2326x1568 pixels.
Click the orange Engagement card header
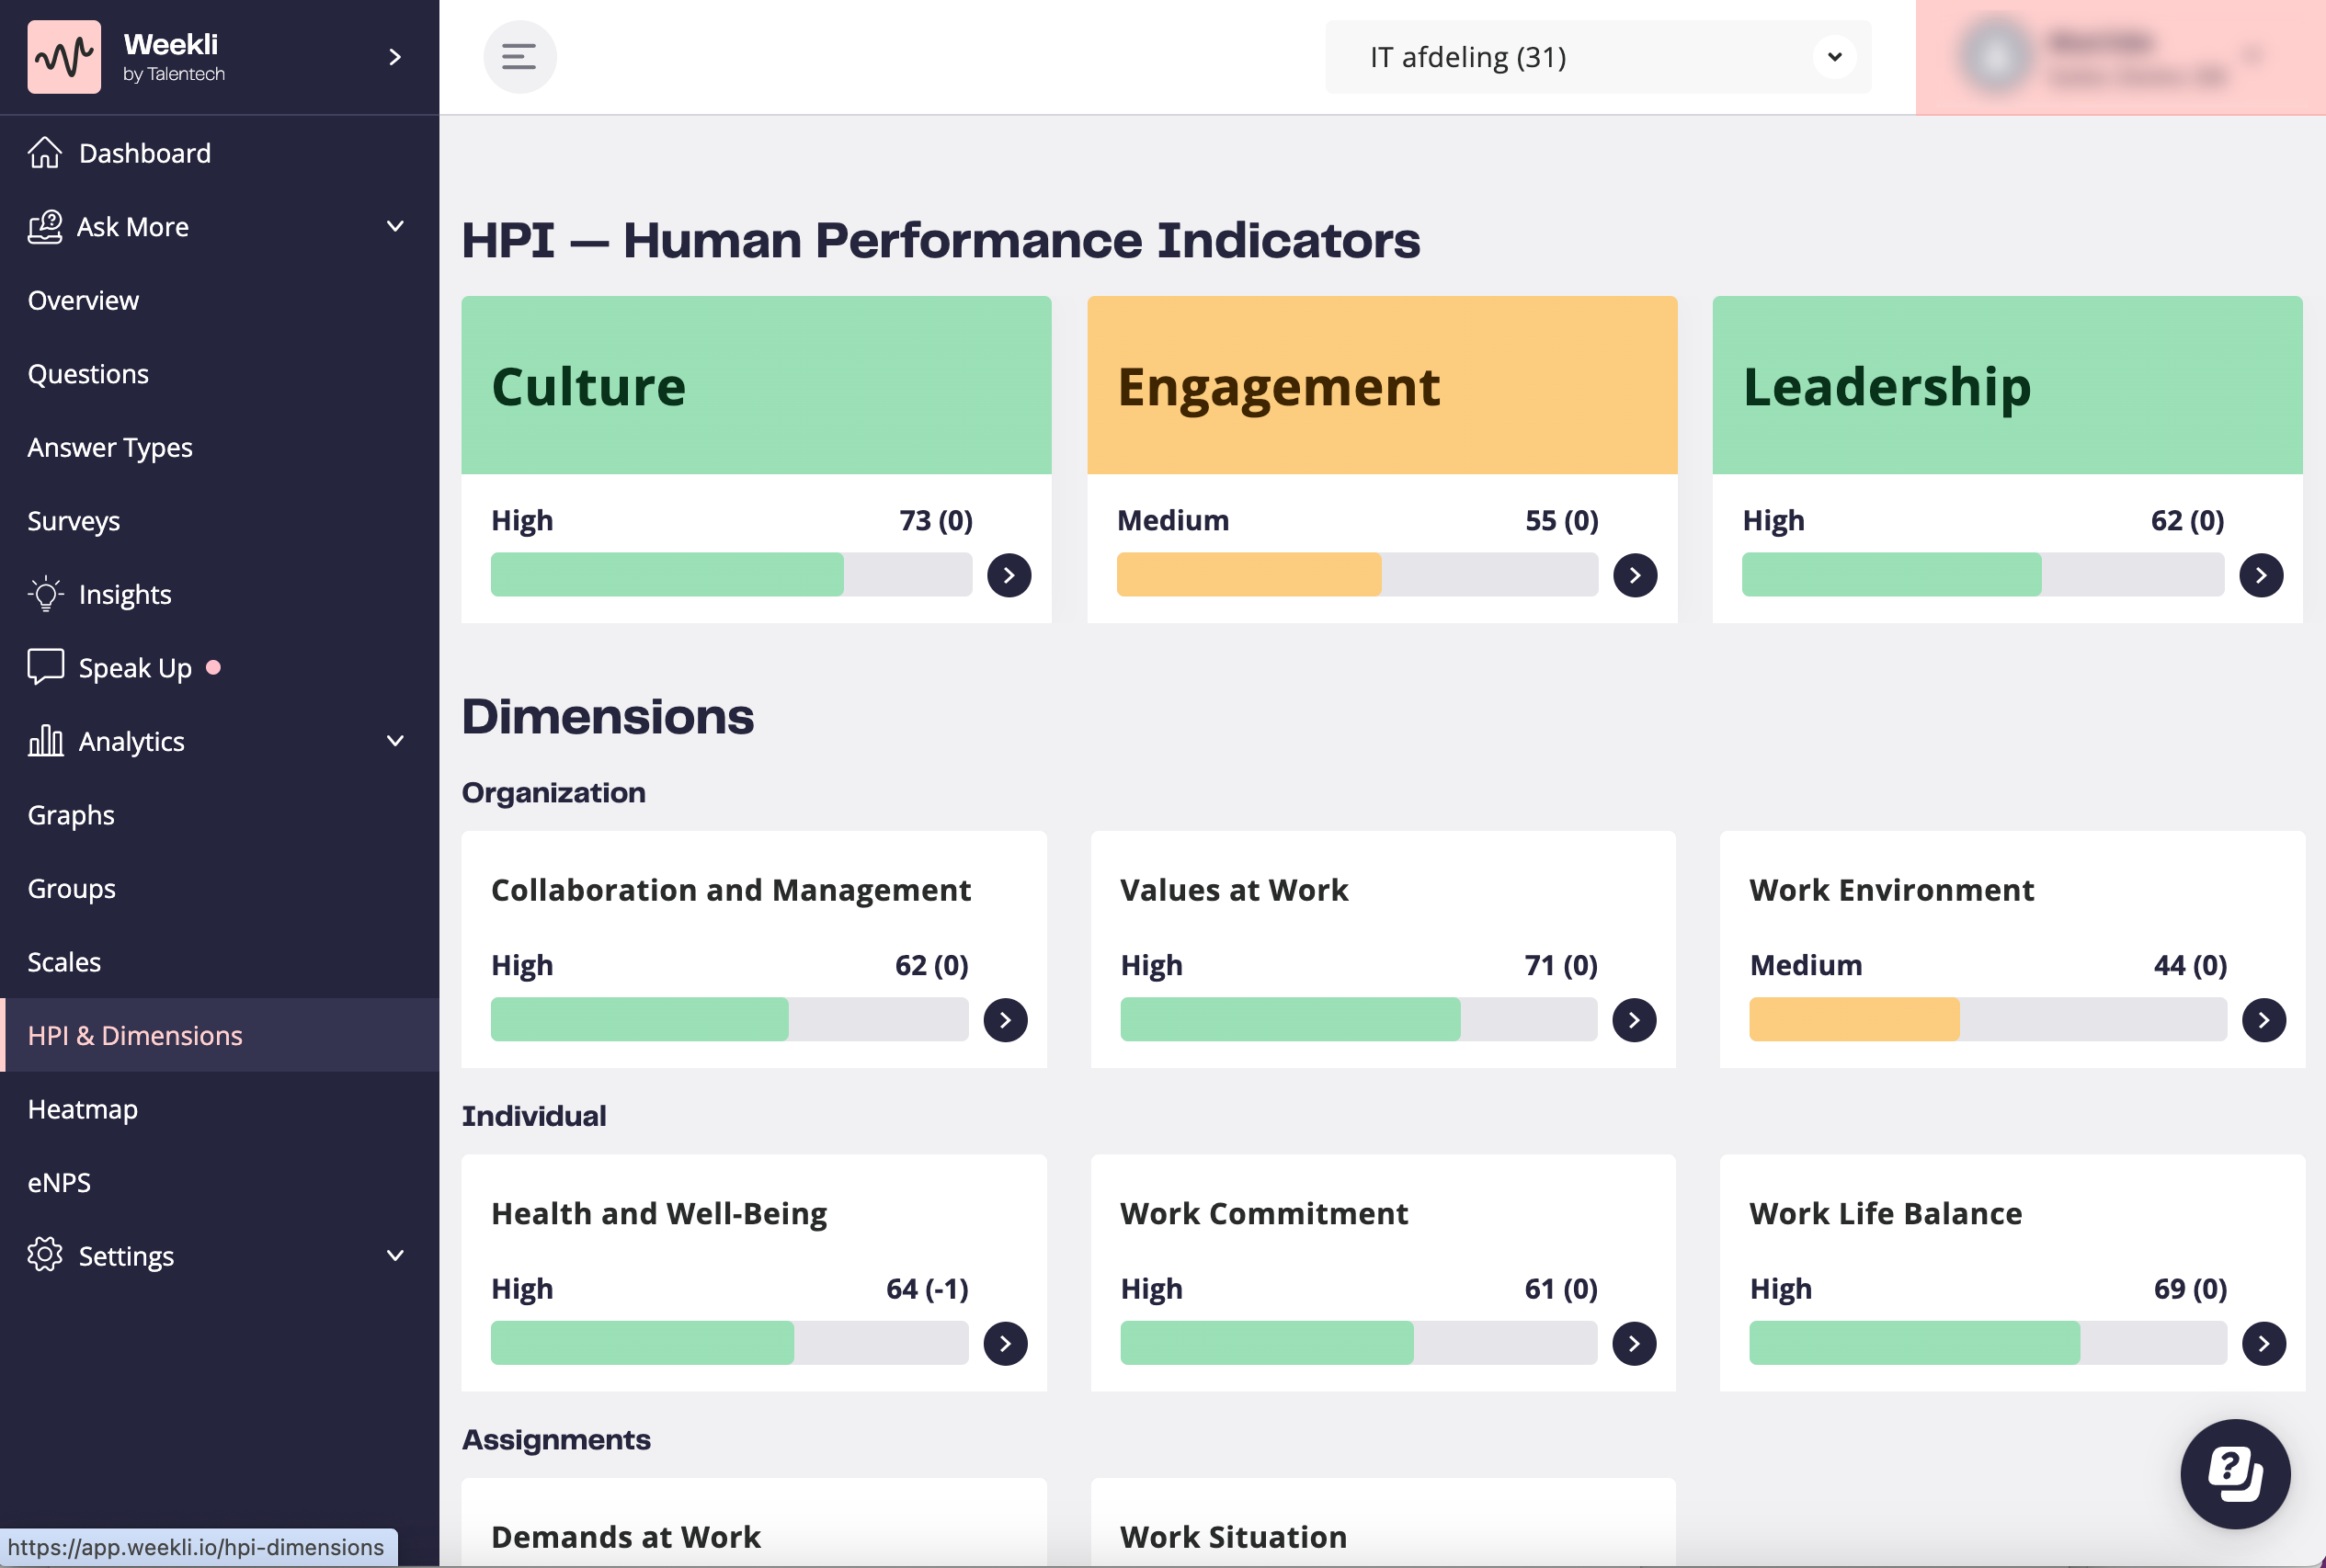(1382, 385)
